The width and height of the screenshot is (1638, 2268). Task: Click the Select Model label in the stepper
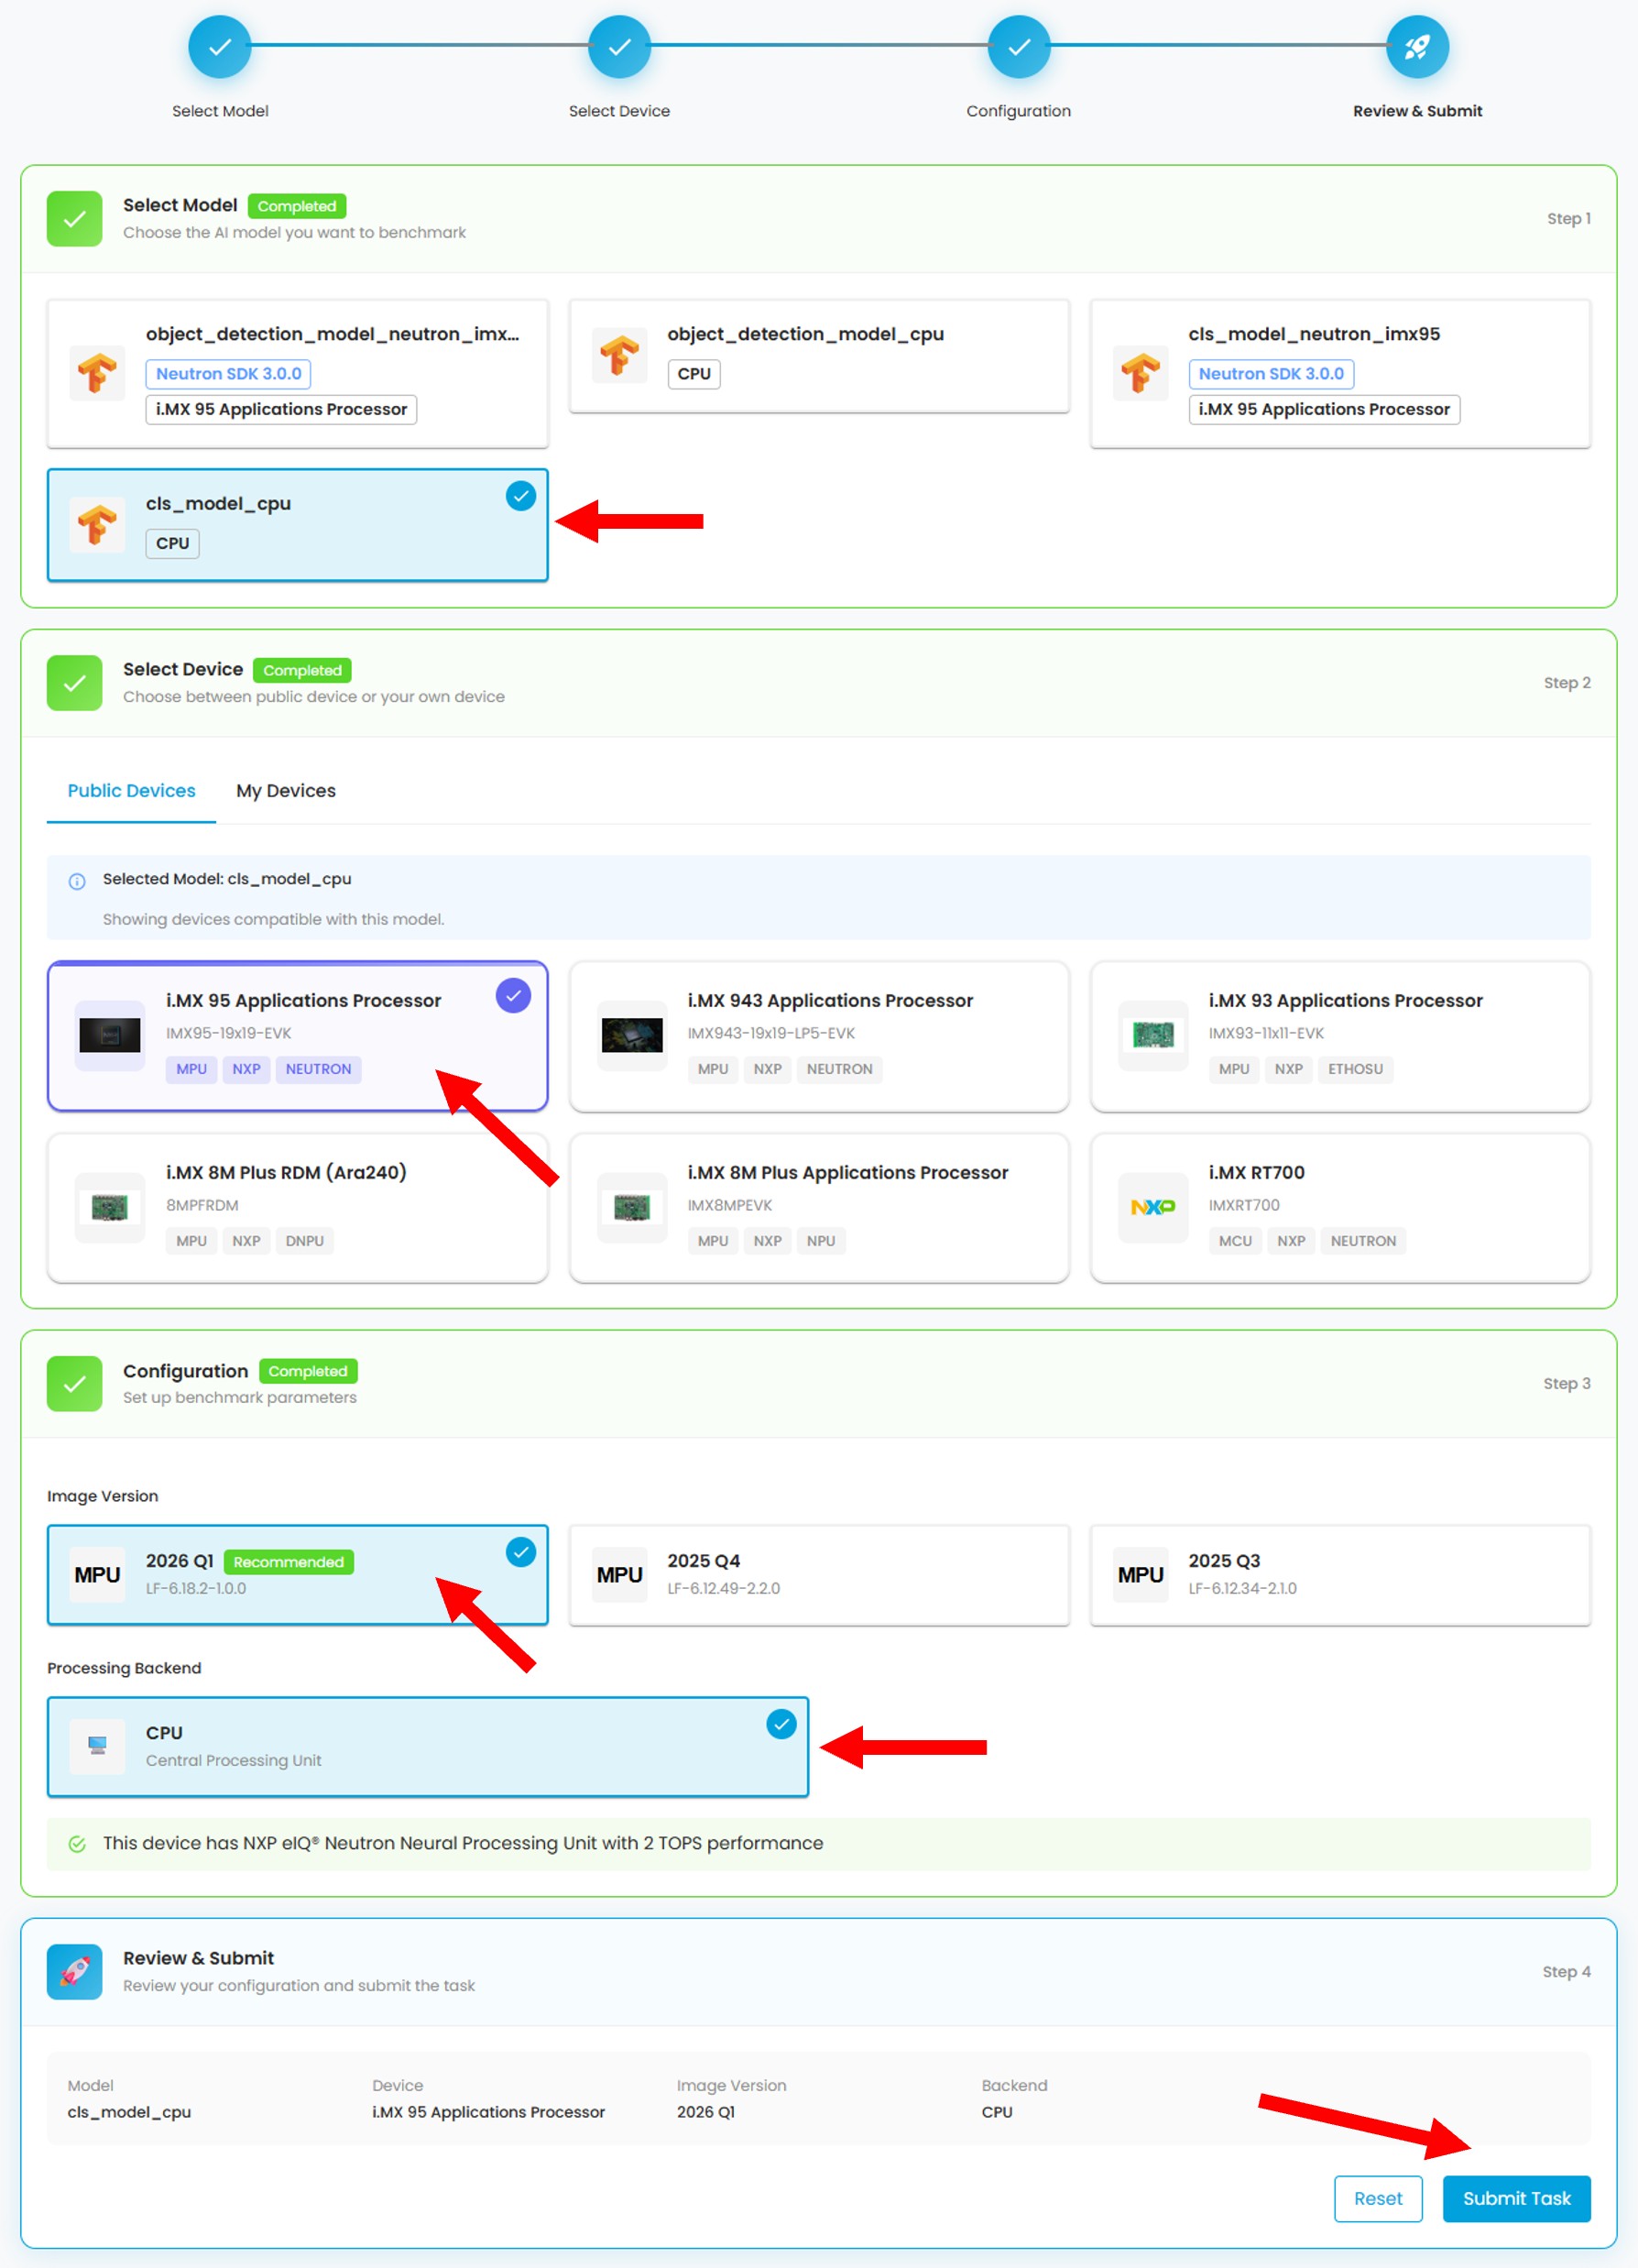pos(220,111)
